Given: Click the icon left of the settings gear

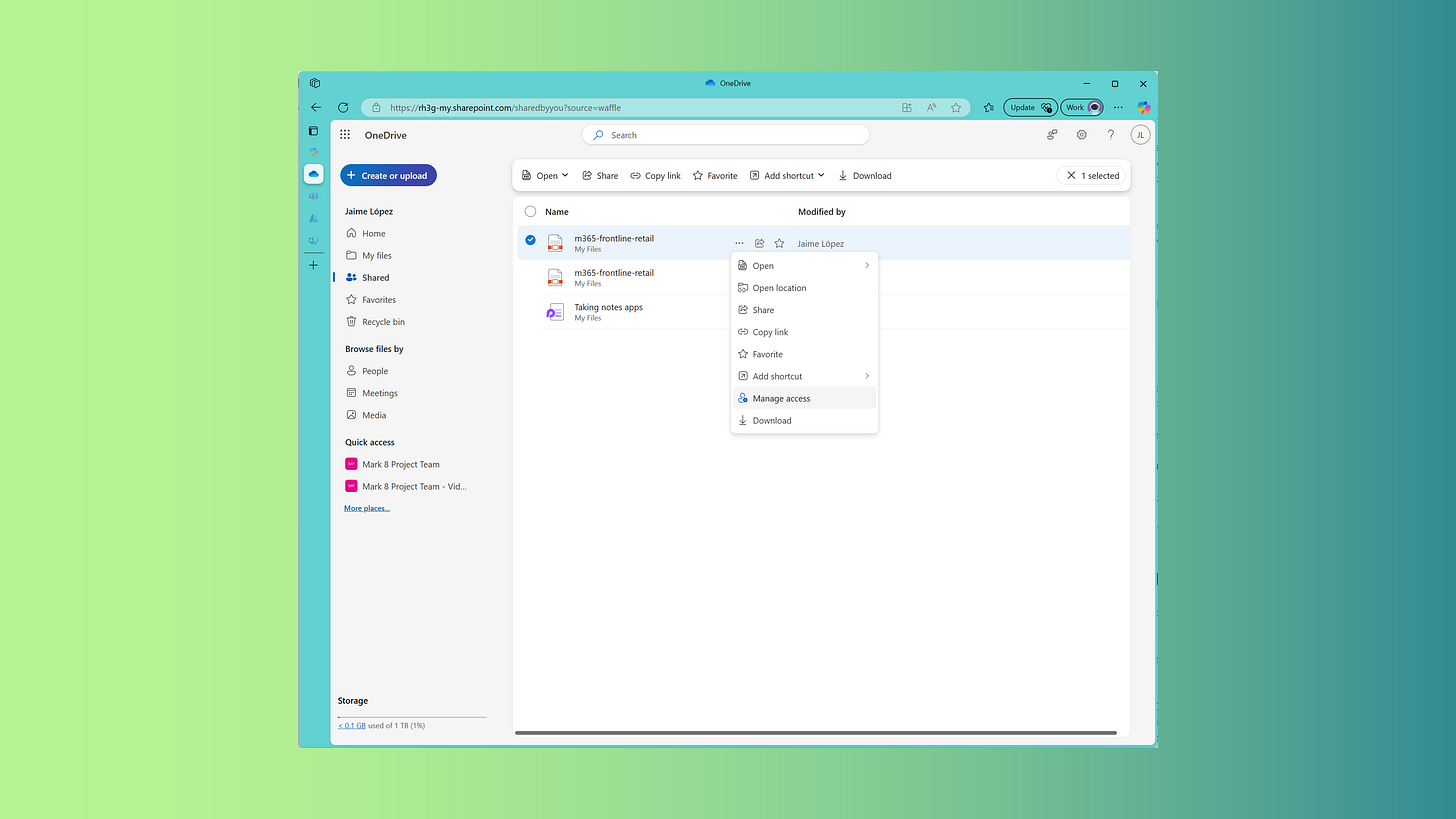Looking at the screenshot, I should pos(1052,135).
